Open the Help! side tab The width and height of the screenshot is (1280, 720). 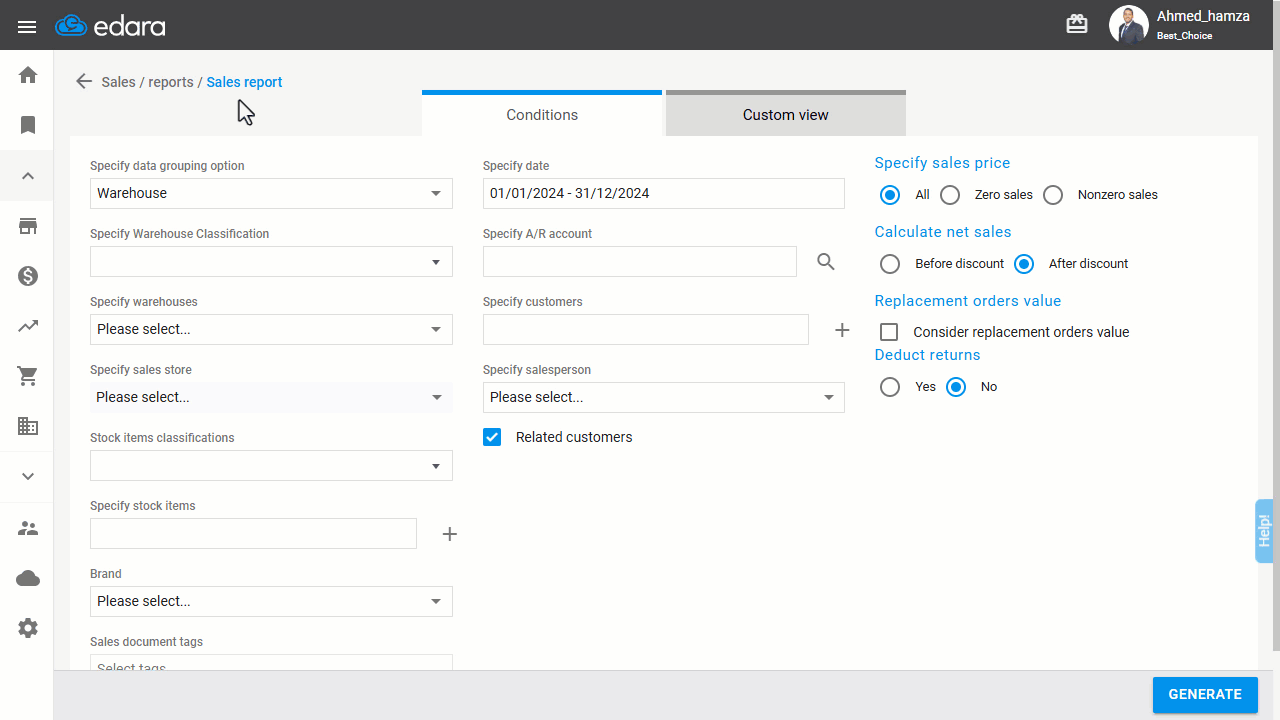pyautogui.click(x=1264, y=531)
